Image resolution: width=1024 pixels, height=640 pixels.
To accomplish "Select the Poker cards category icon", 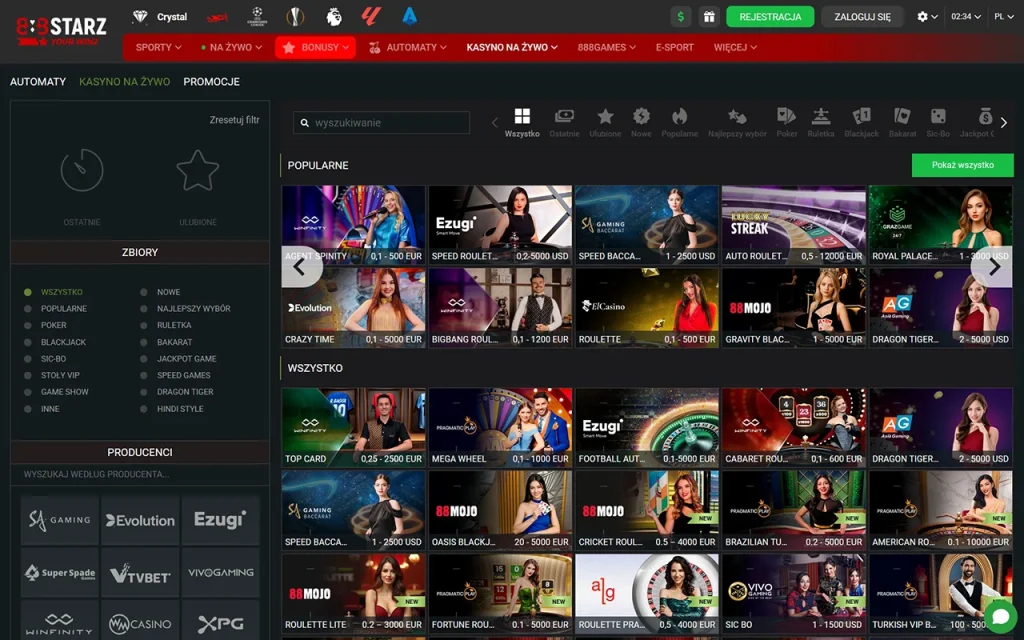I will (x=786, y=122).
